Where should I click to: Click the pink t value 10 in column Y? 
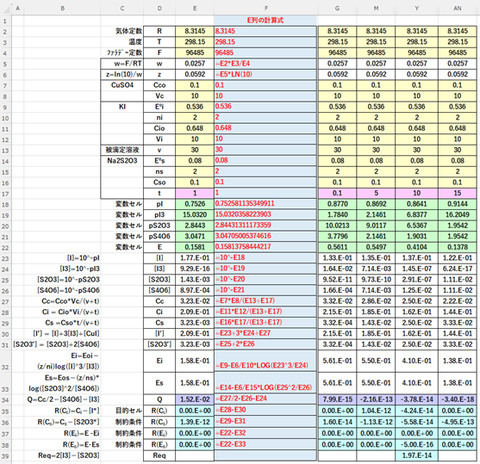pos(417,193)
